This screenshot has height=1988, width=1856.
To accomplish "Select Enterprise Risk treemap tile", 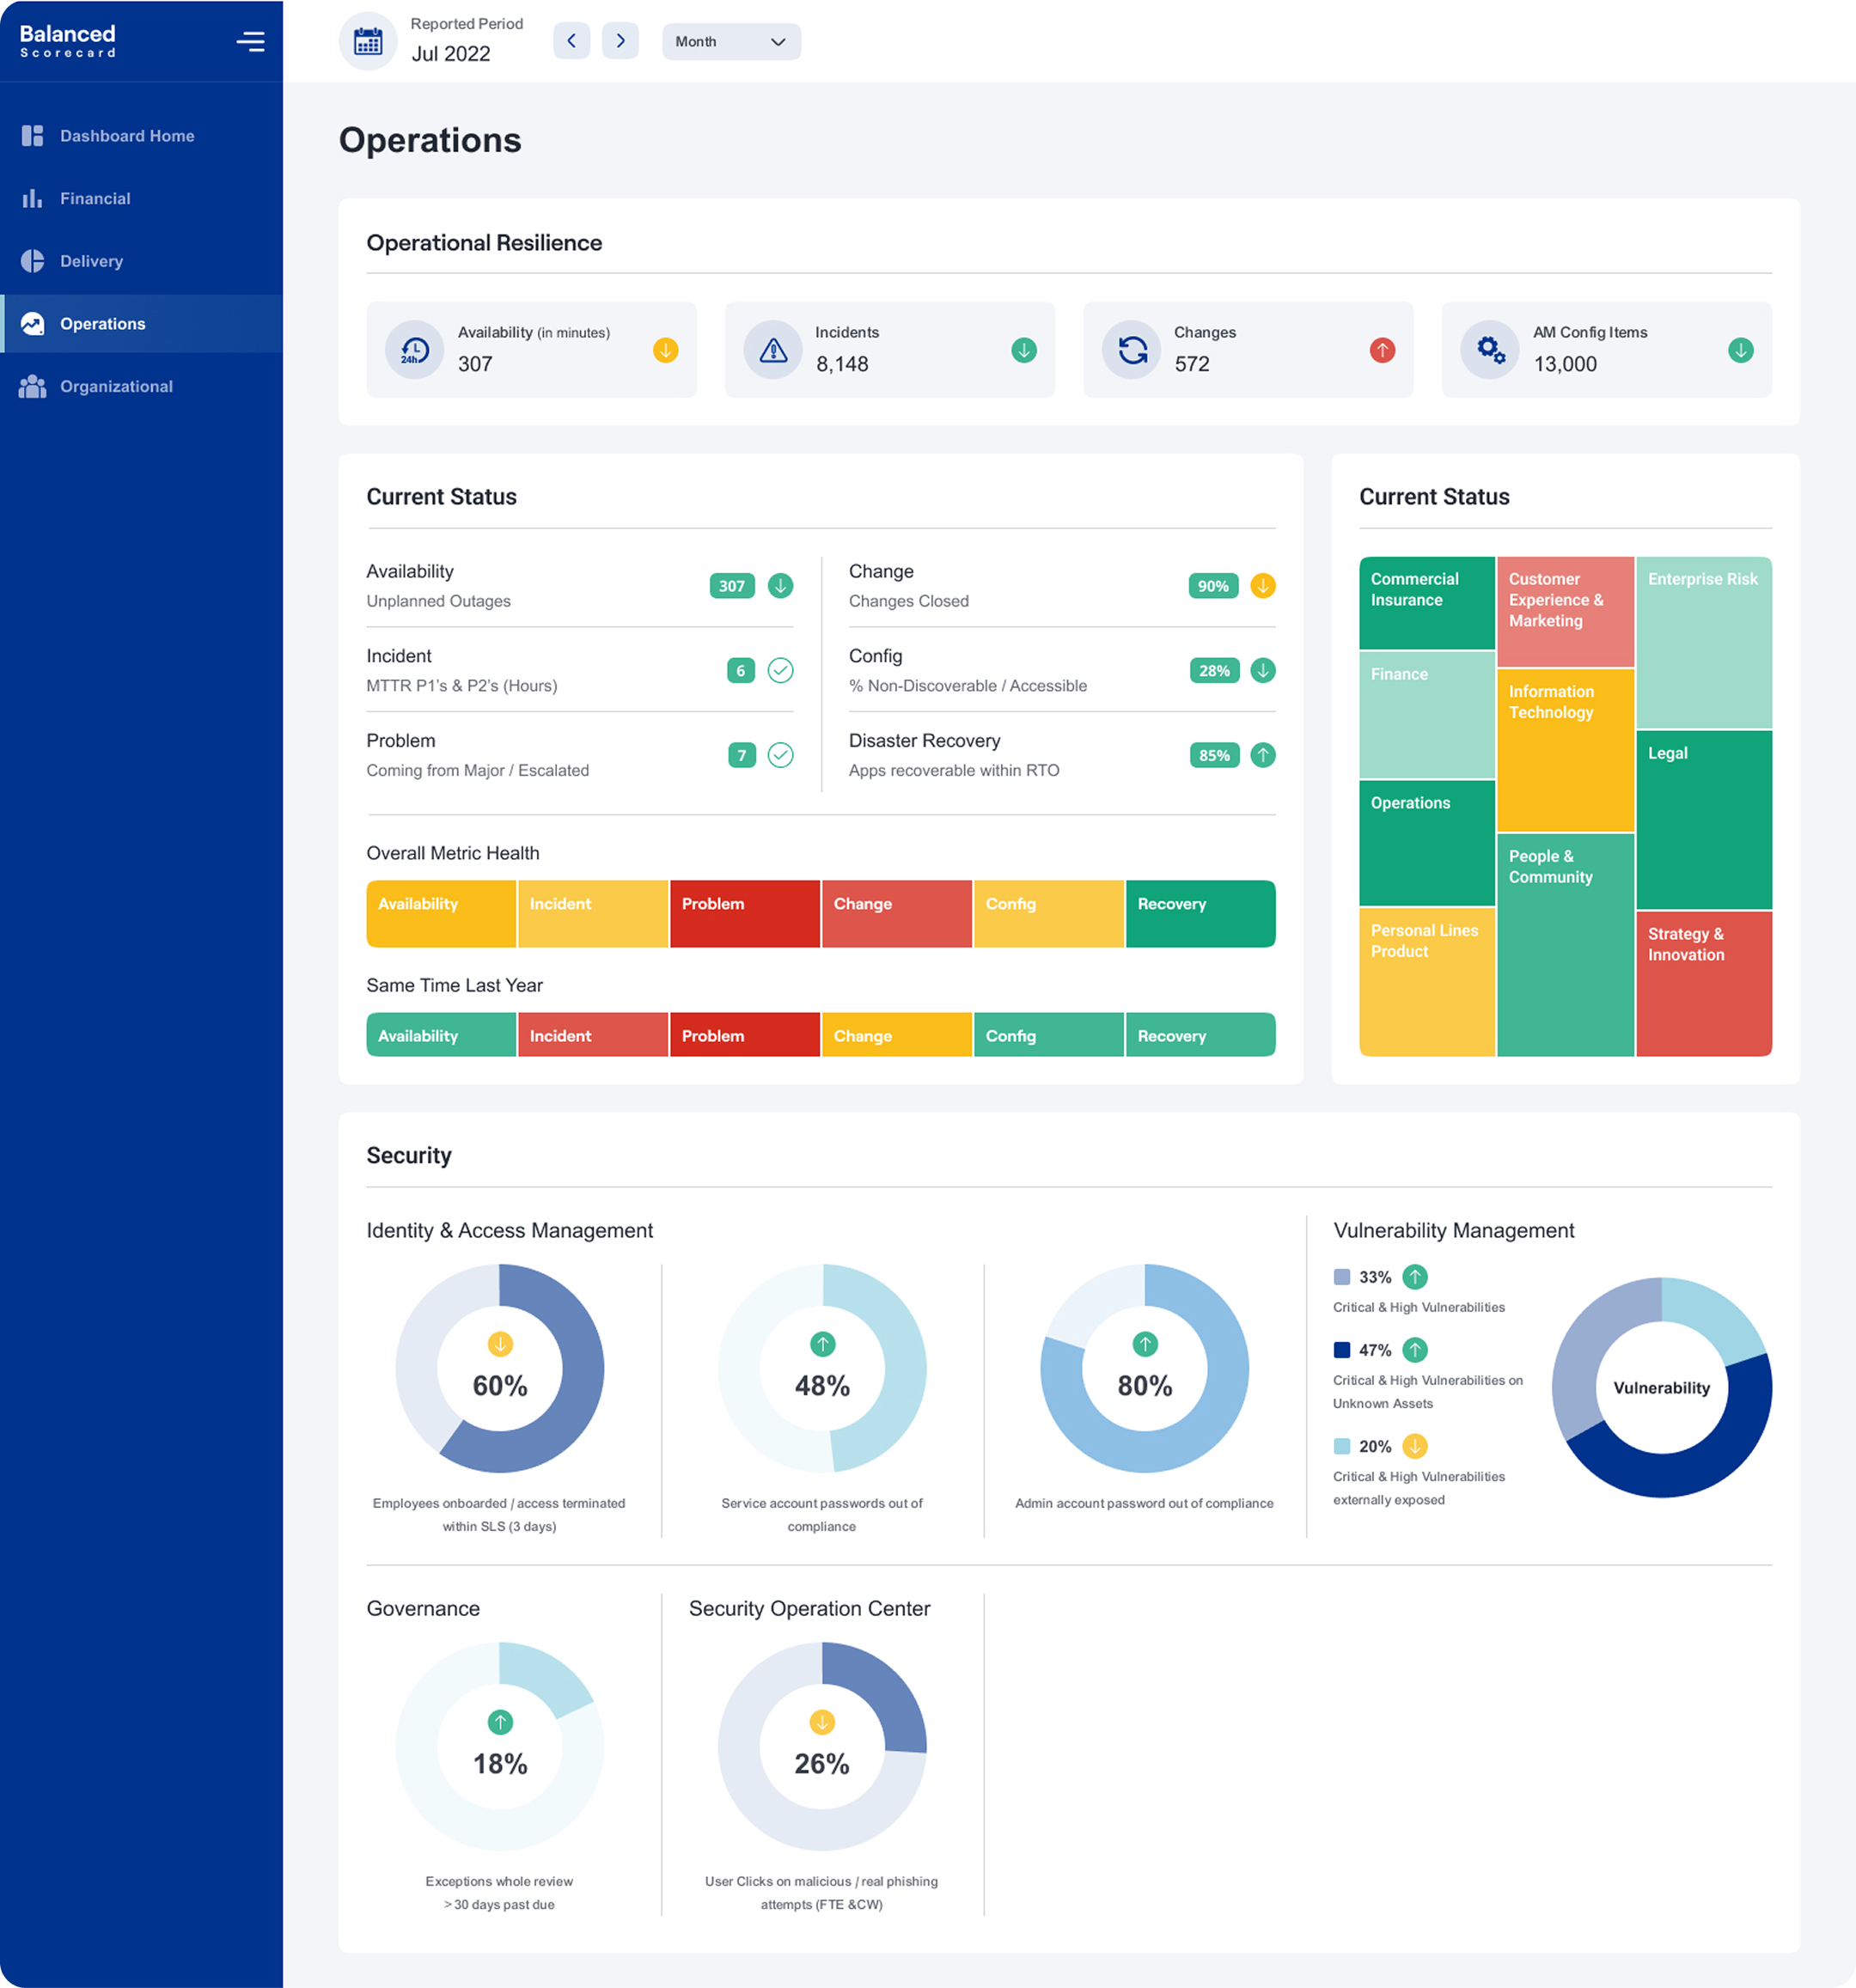I will (1704, 642).
